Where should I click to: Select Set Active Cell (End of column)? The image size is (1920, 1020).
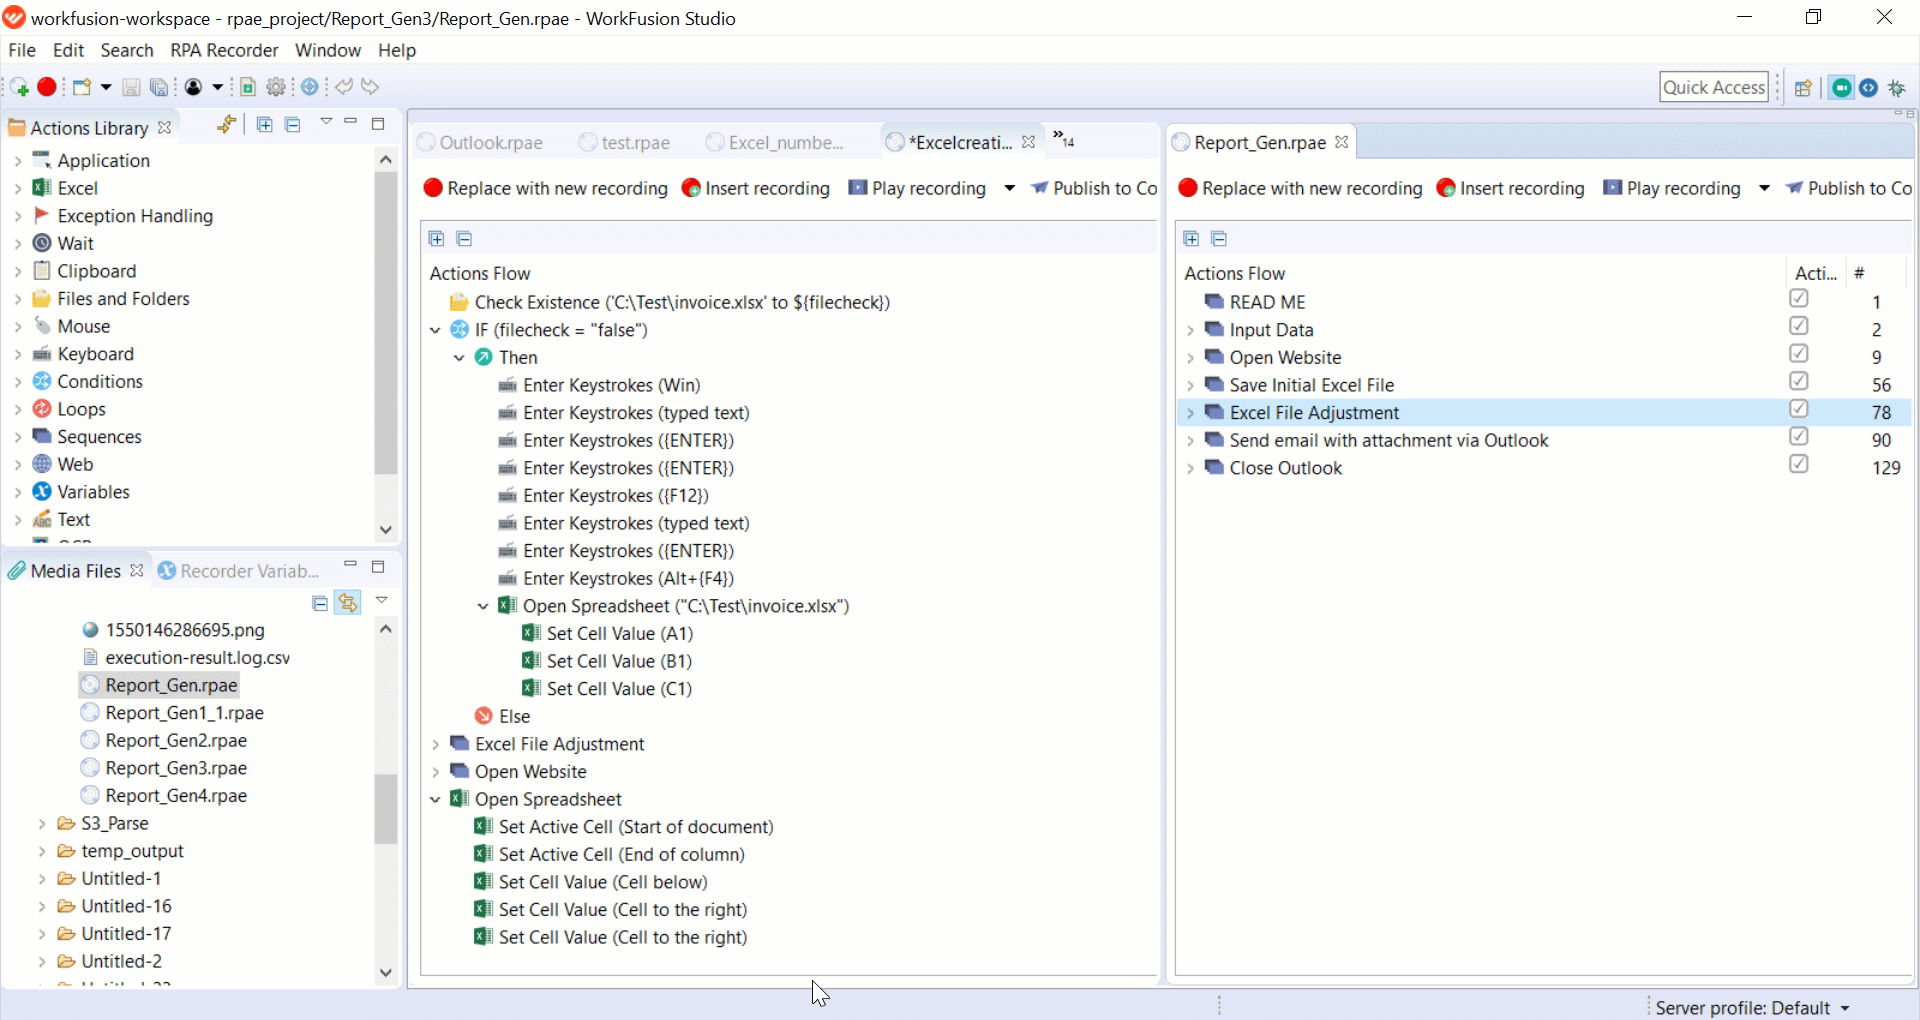pyautogui.click(x=610, y=854)
